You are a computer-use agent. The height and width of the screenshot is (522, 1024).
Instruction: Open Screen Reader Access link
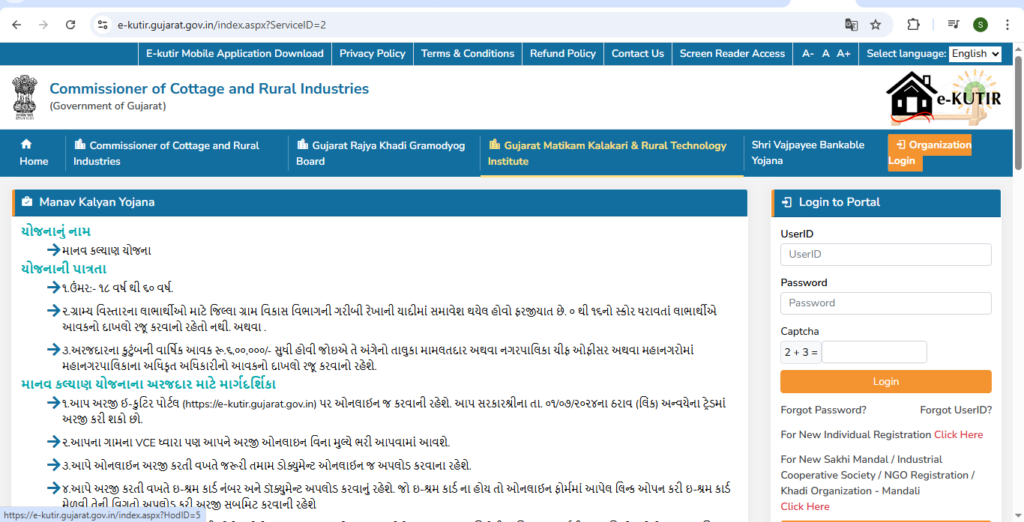(x=732, y=54)
